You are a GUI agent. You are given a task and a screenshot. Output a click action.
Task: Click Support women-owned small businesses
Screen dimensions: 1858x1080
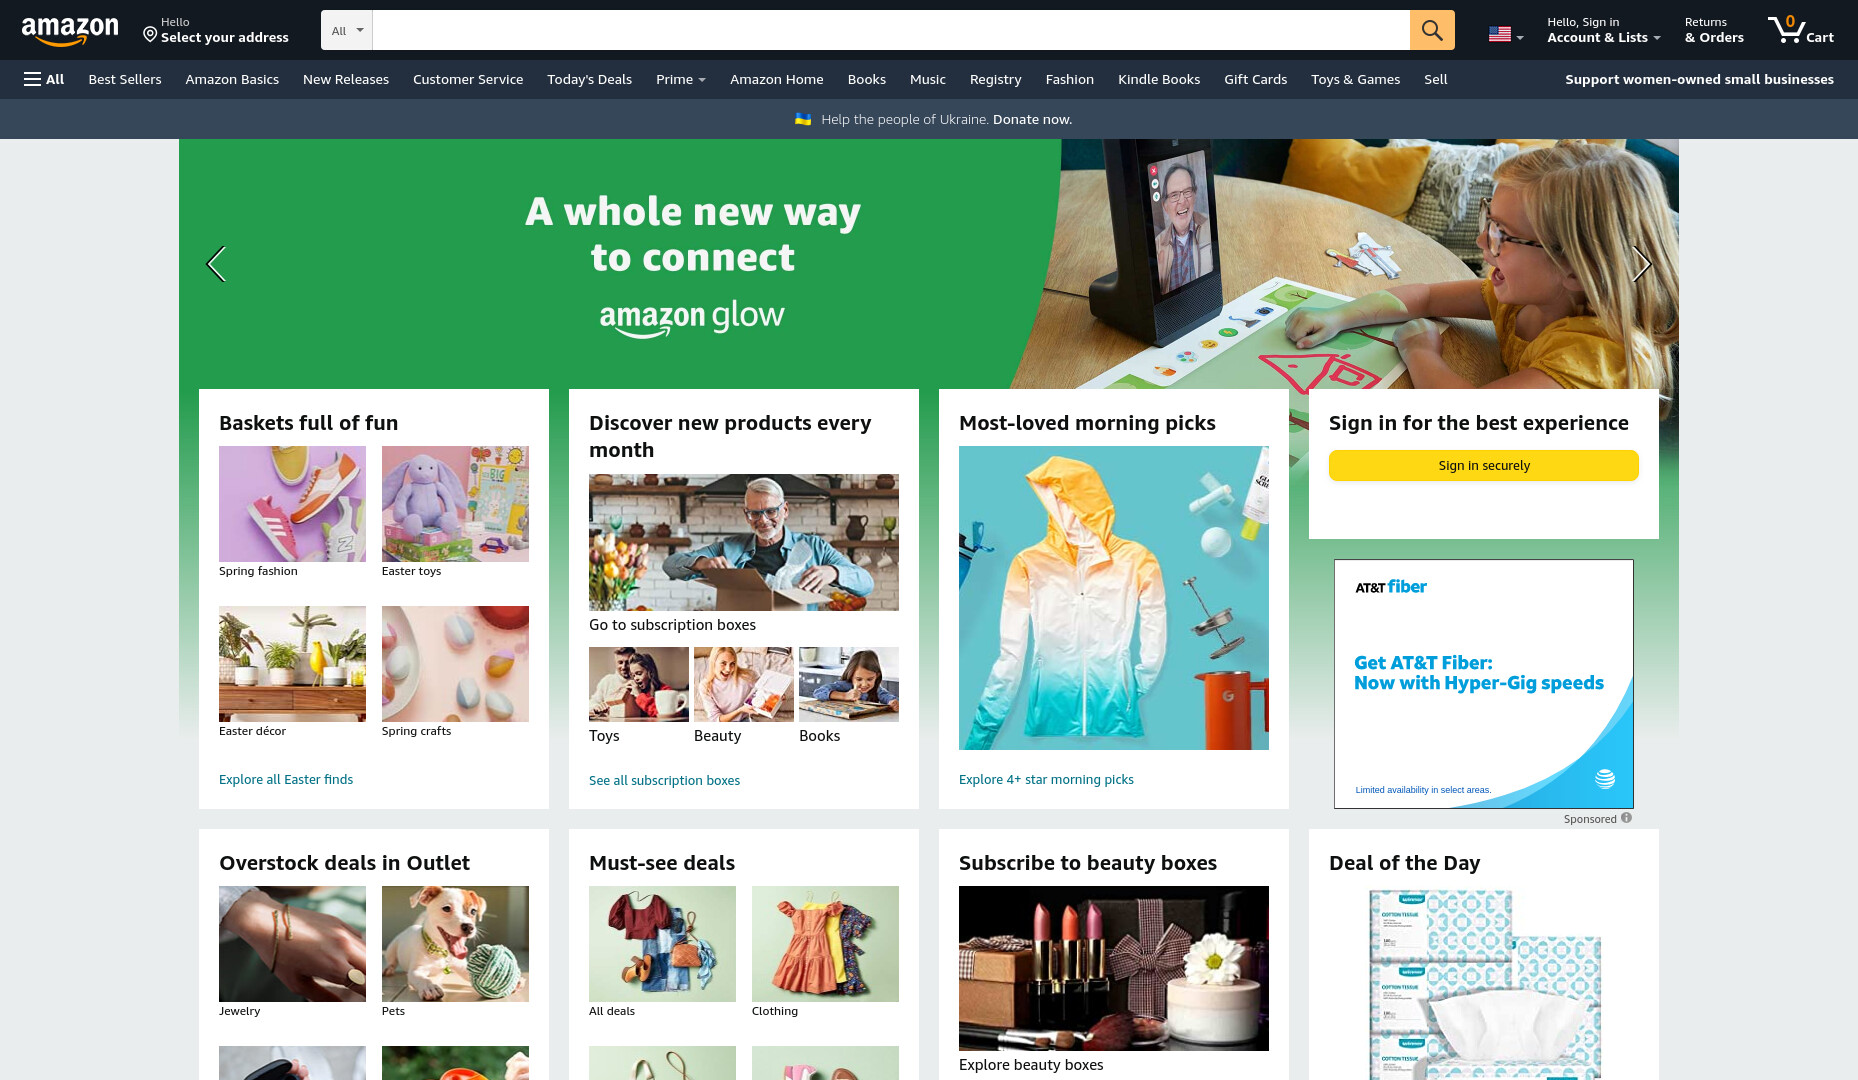pyautogui.click(x=1699, y=79)
